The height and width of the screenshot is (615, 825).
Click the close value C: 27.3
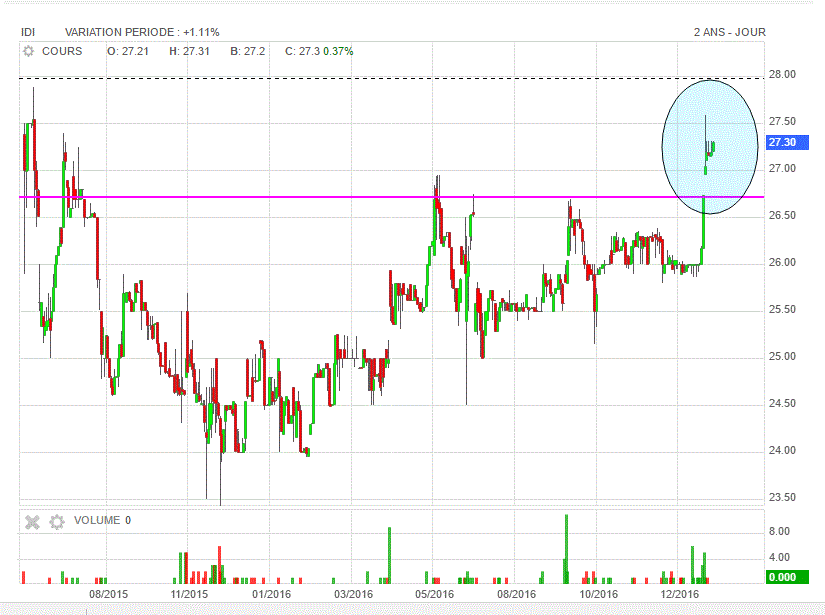[x=303, y=51]
